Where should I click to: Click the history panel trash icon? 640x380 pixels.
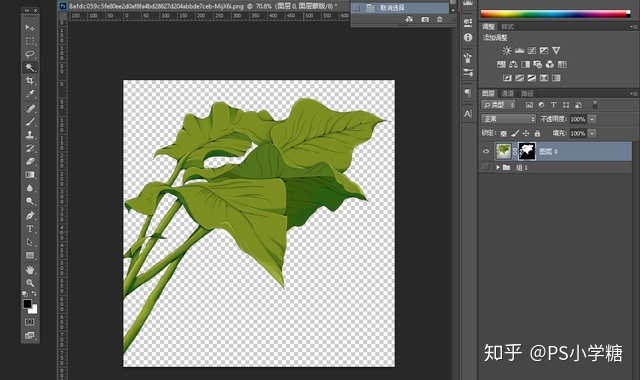439,19
